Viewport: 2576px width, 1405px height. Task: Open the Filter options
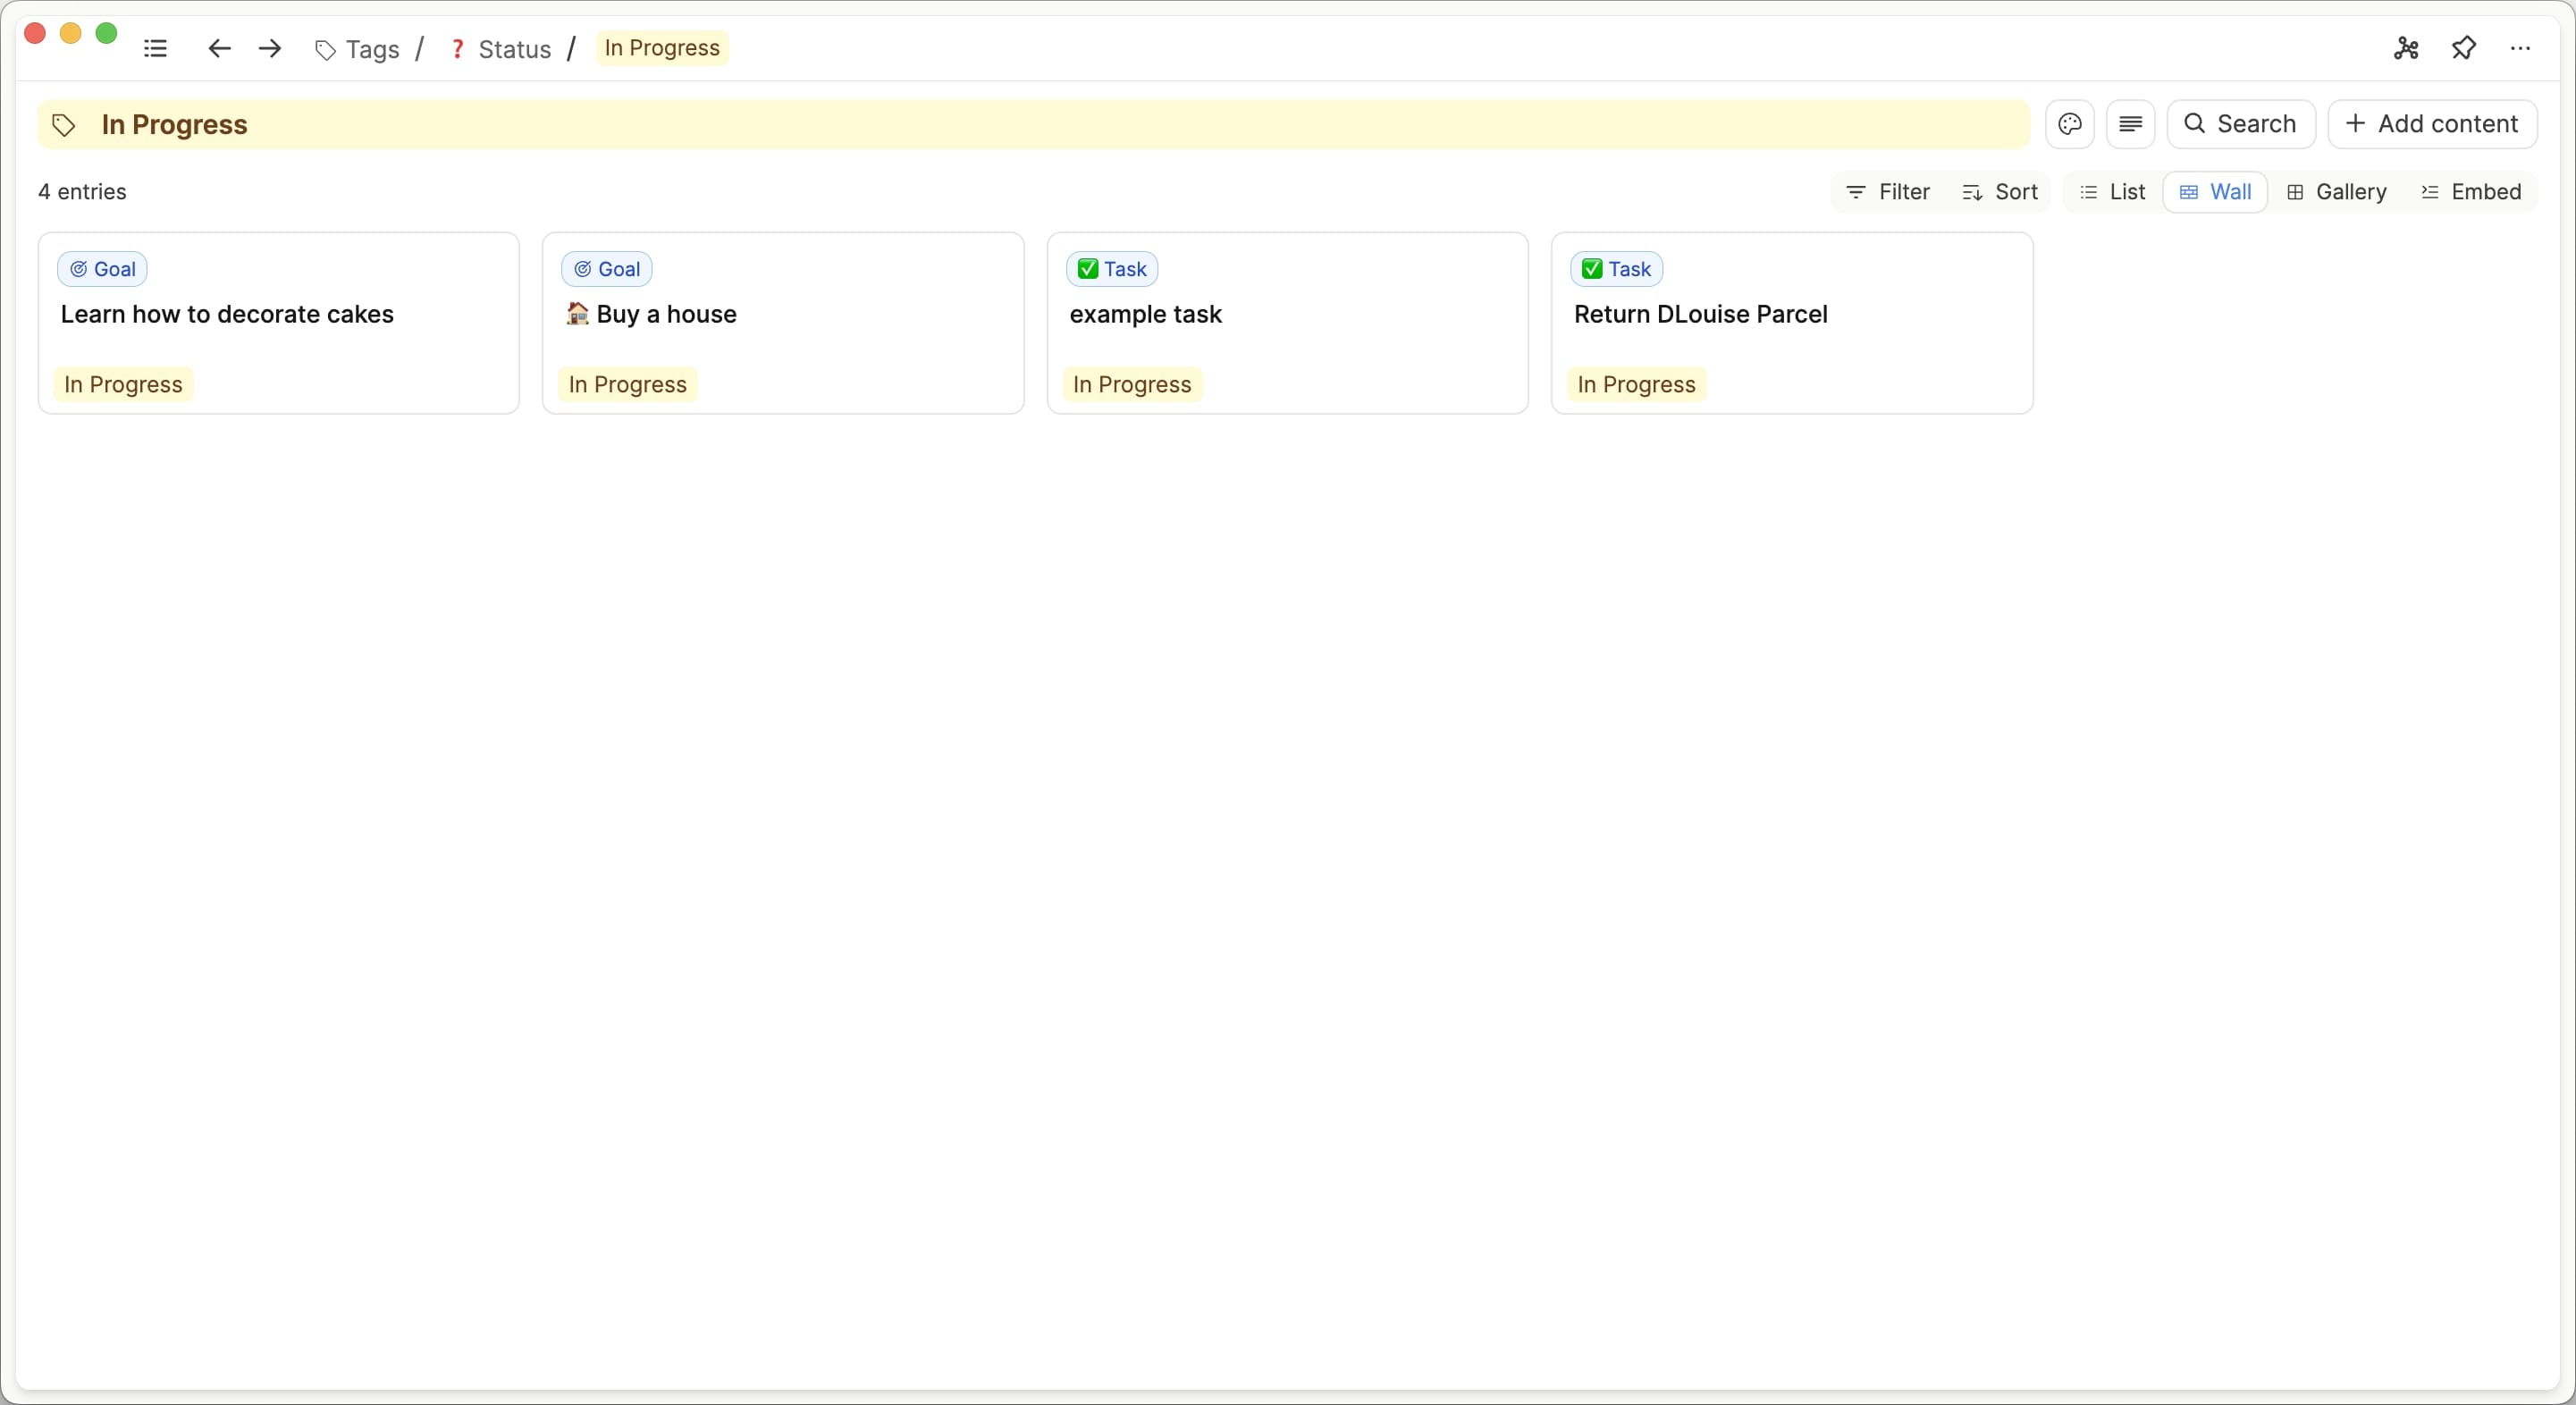pyautogui.click(x=1888, y=192)
